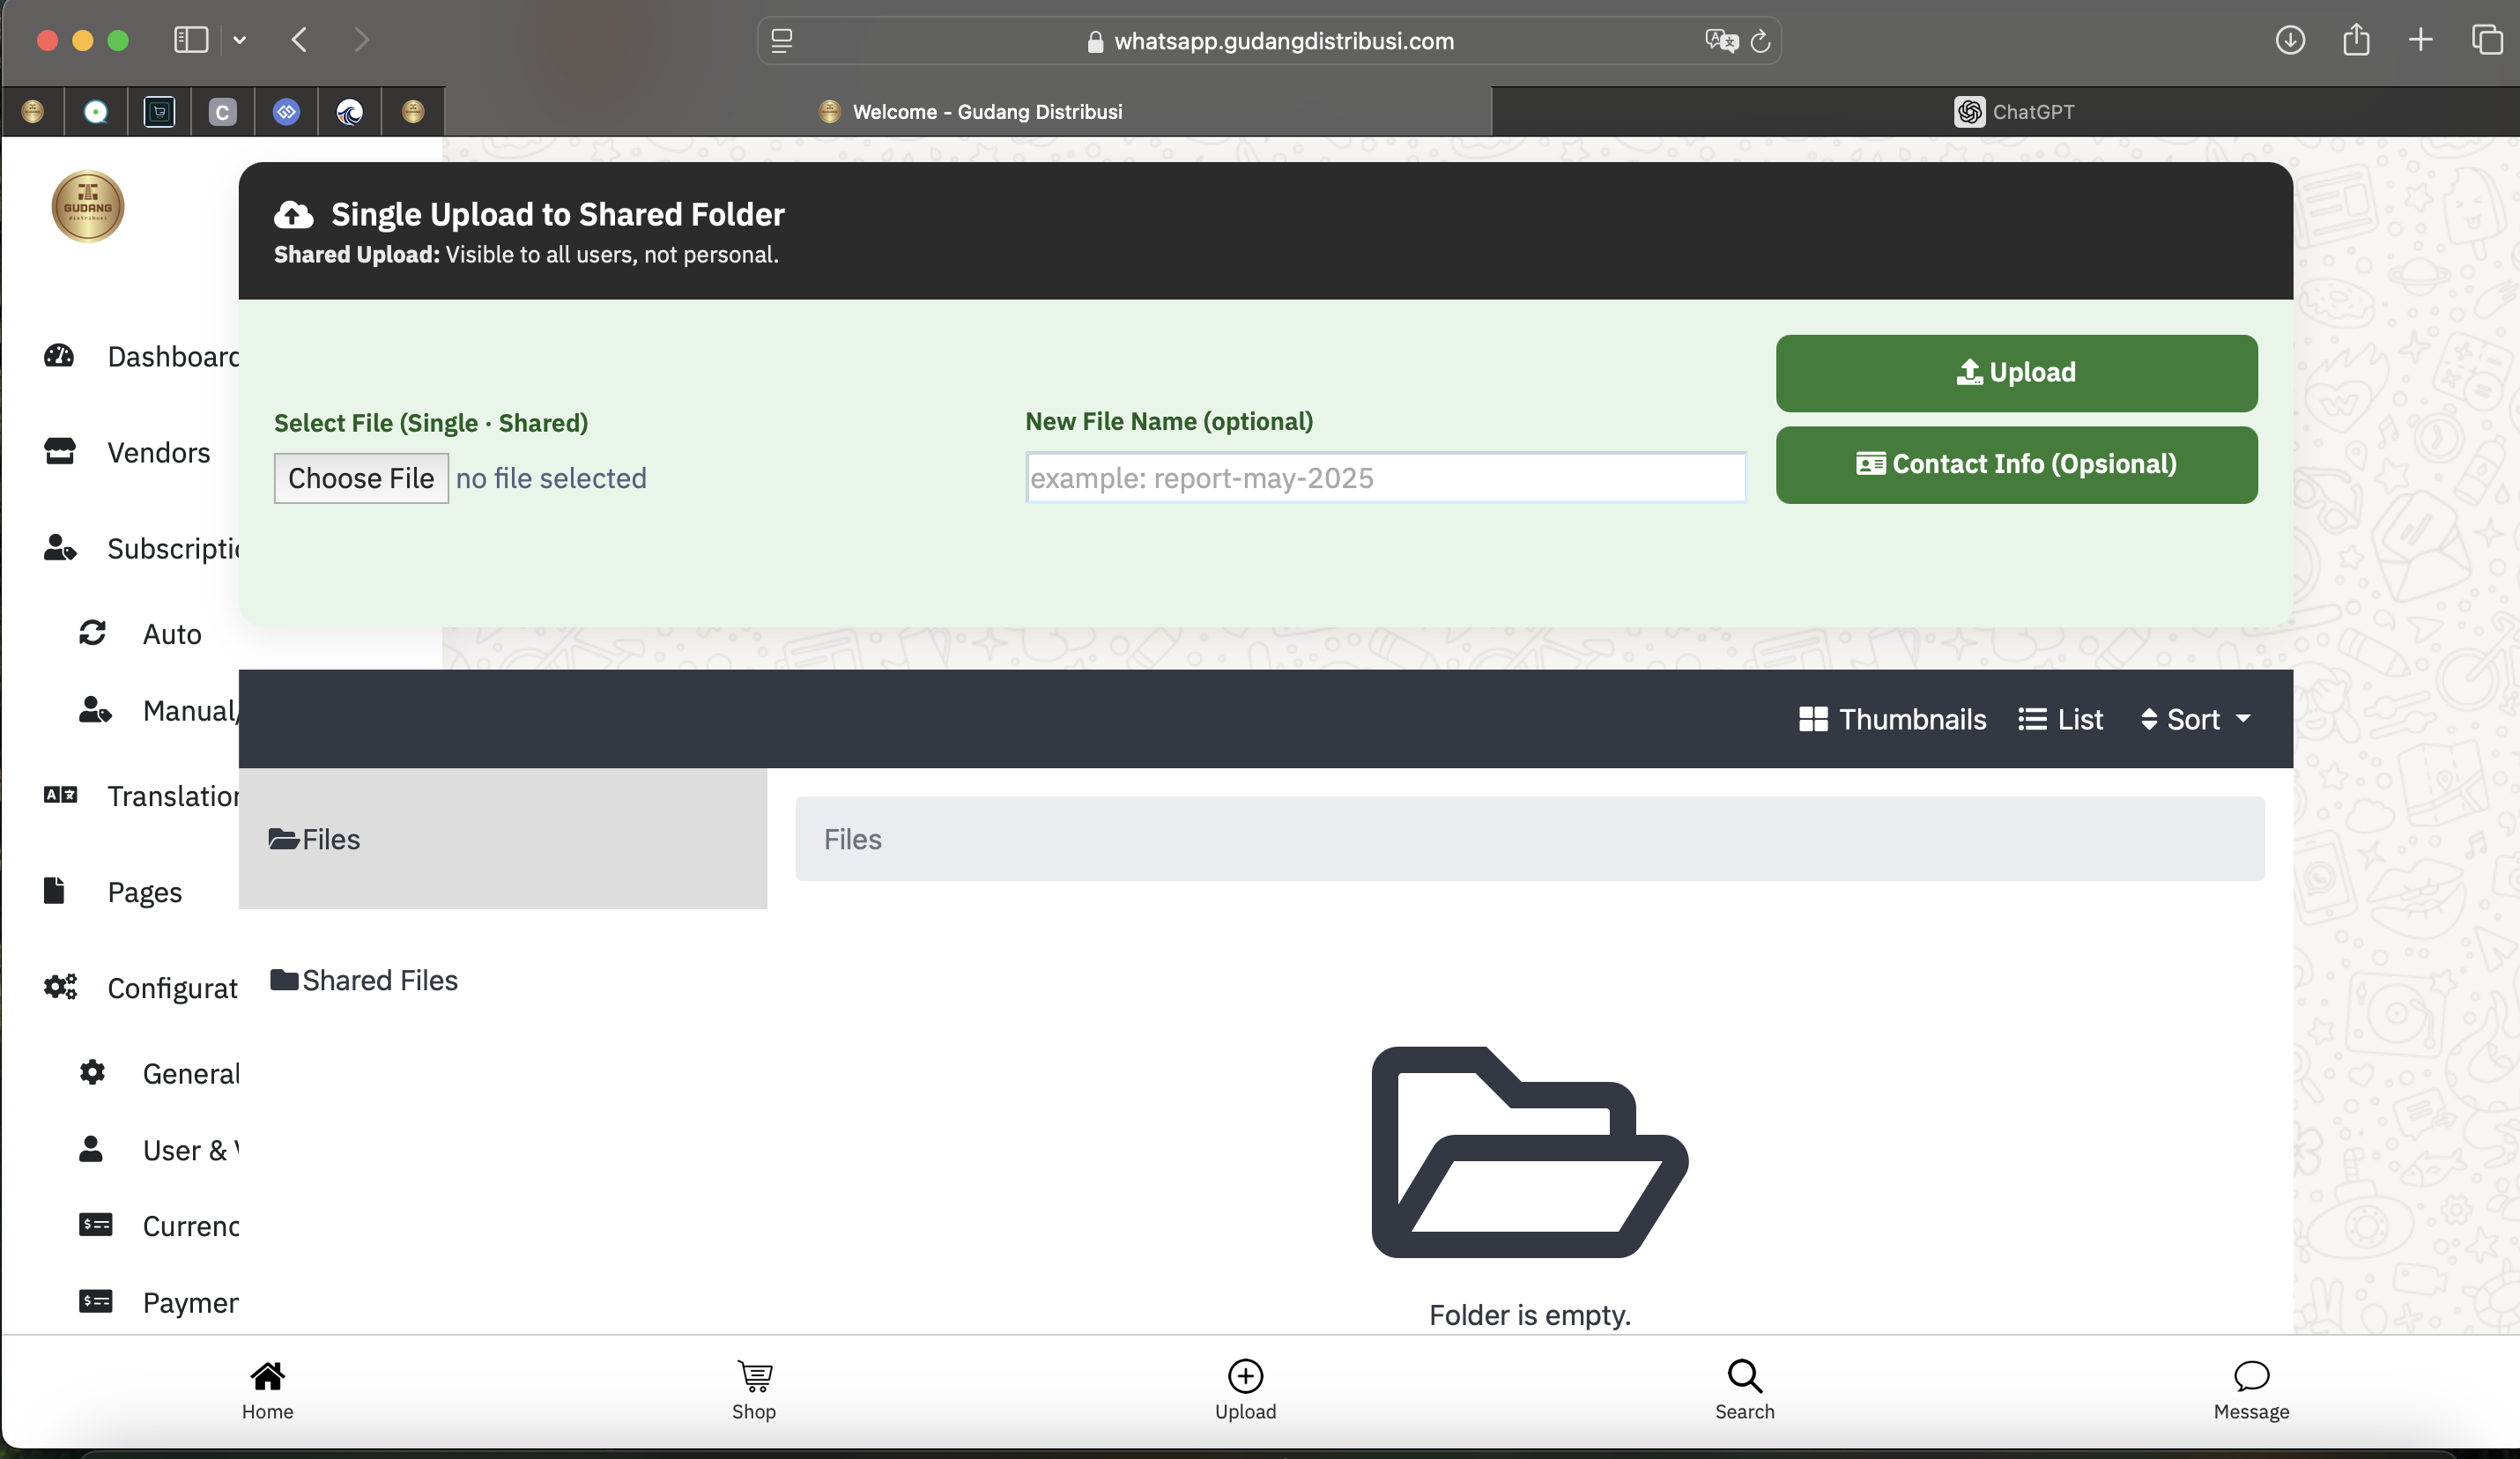Open the Shop cart icon

[754, 1377]
